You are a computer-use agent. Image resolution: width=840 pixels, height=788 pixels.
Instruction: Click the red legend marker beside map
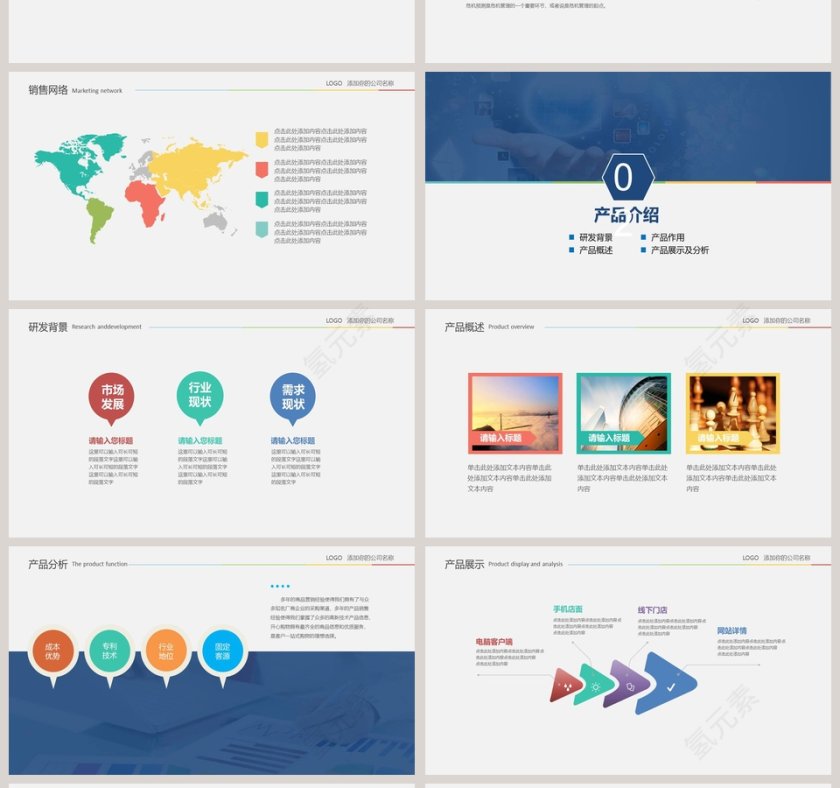point(262,169)
